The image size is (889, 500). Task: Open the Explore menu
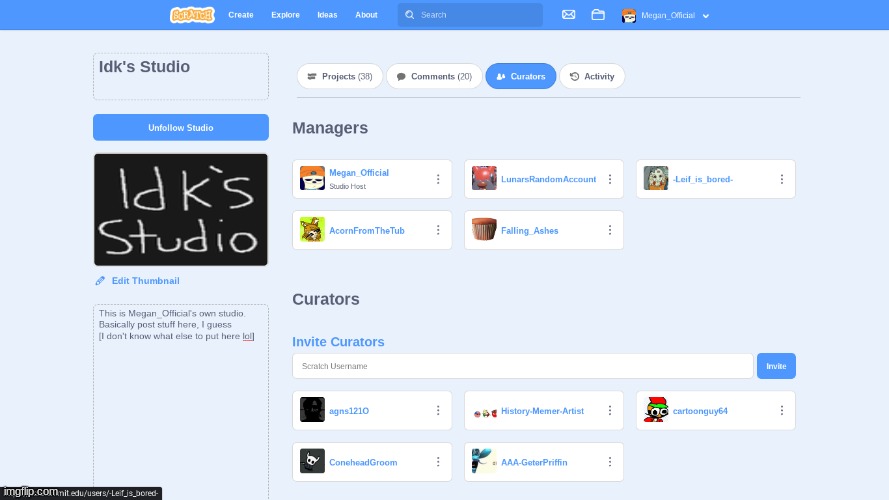click(x=285, y=15)
